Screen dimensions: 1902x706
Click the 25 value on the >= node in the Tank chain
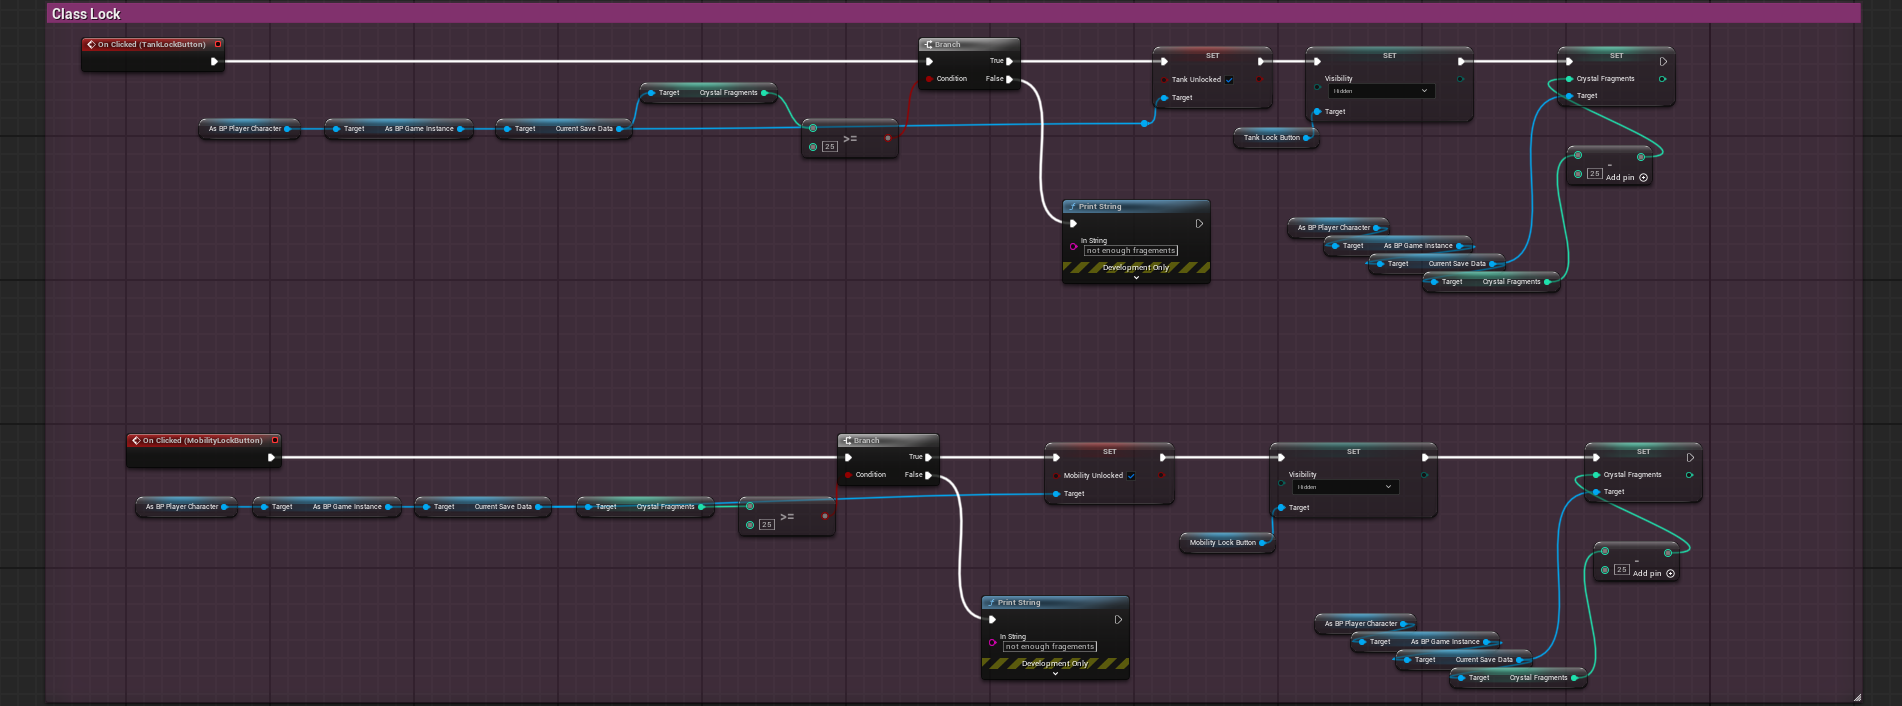[x=829, y=147]
